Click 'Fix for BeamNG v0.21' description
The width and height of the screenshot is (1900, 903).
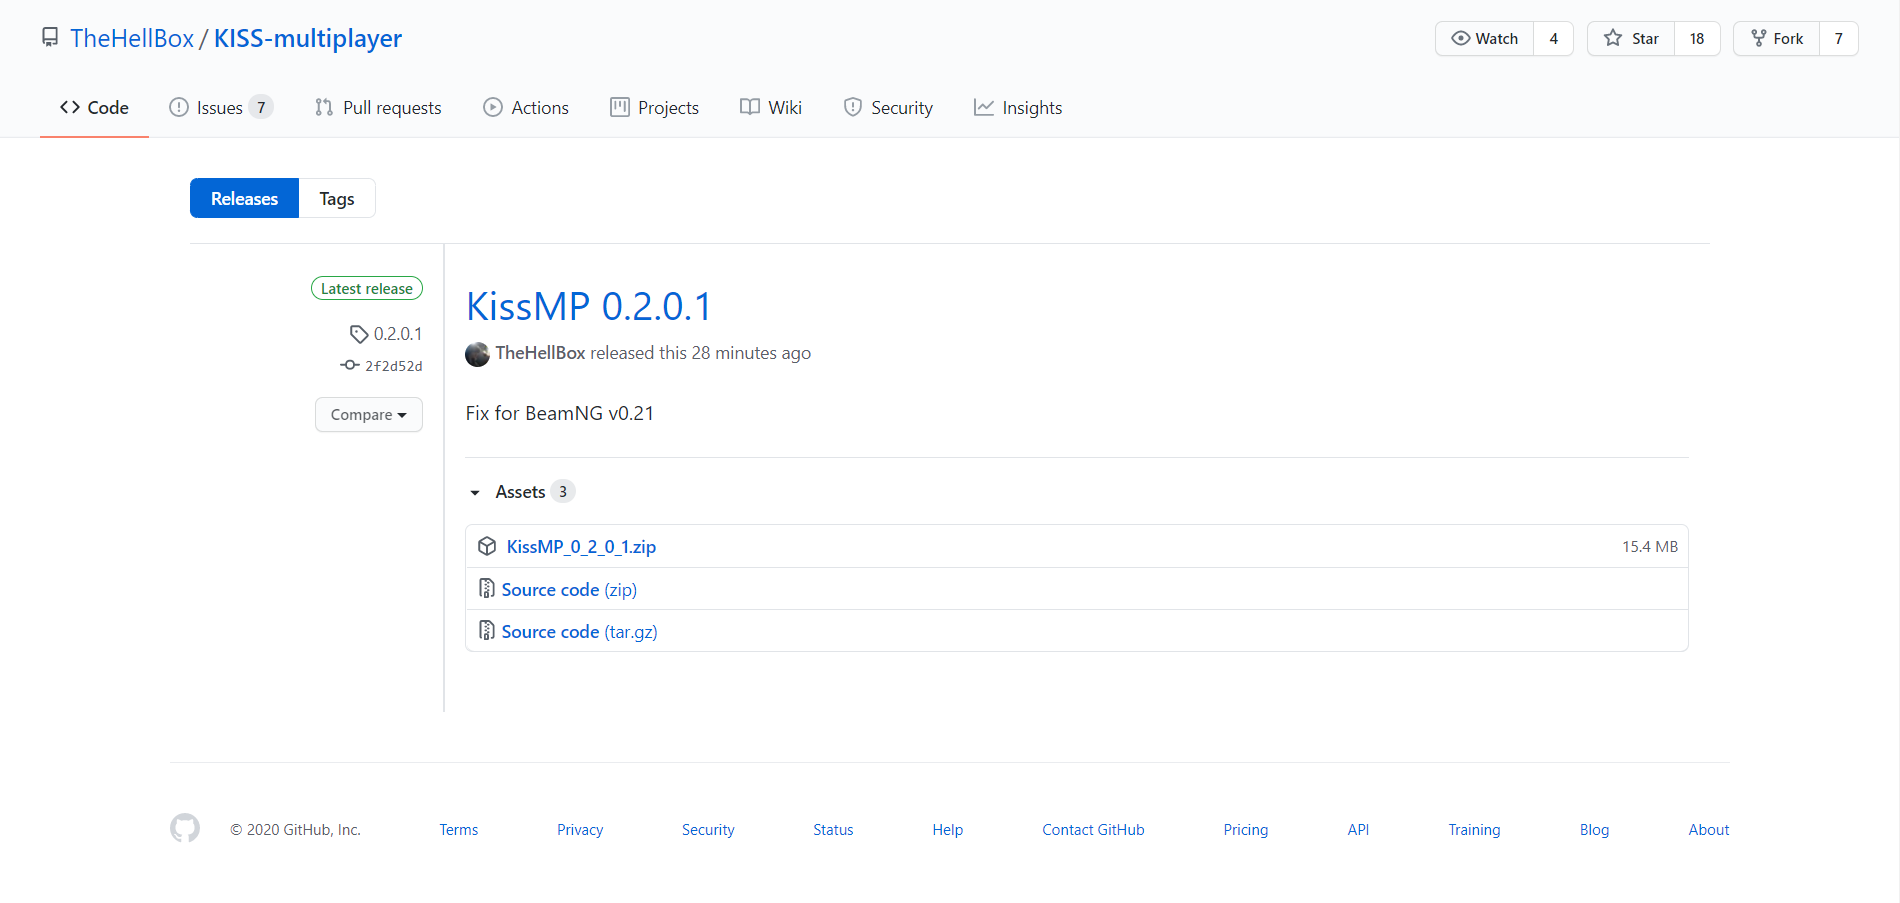click(x=560, y=414)
